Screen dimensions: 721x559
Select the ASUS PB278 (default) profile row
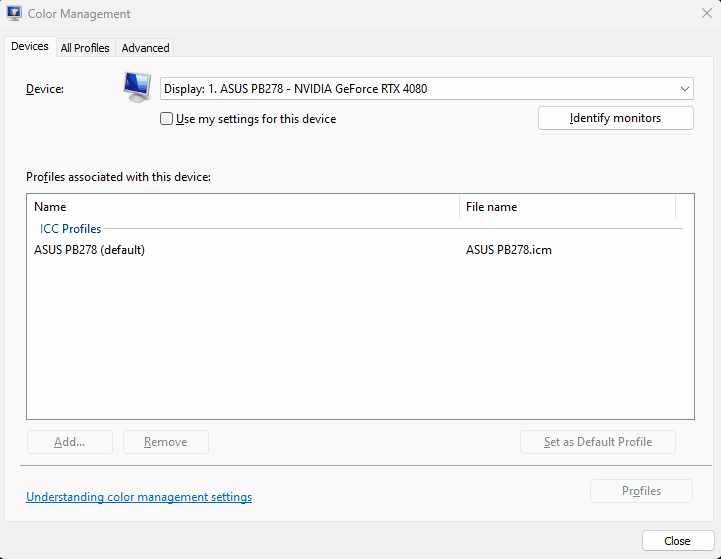pos(360,250)
